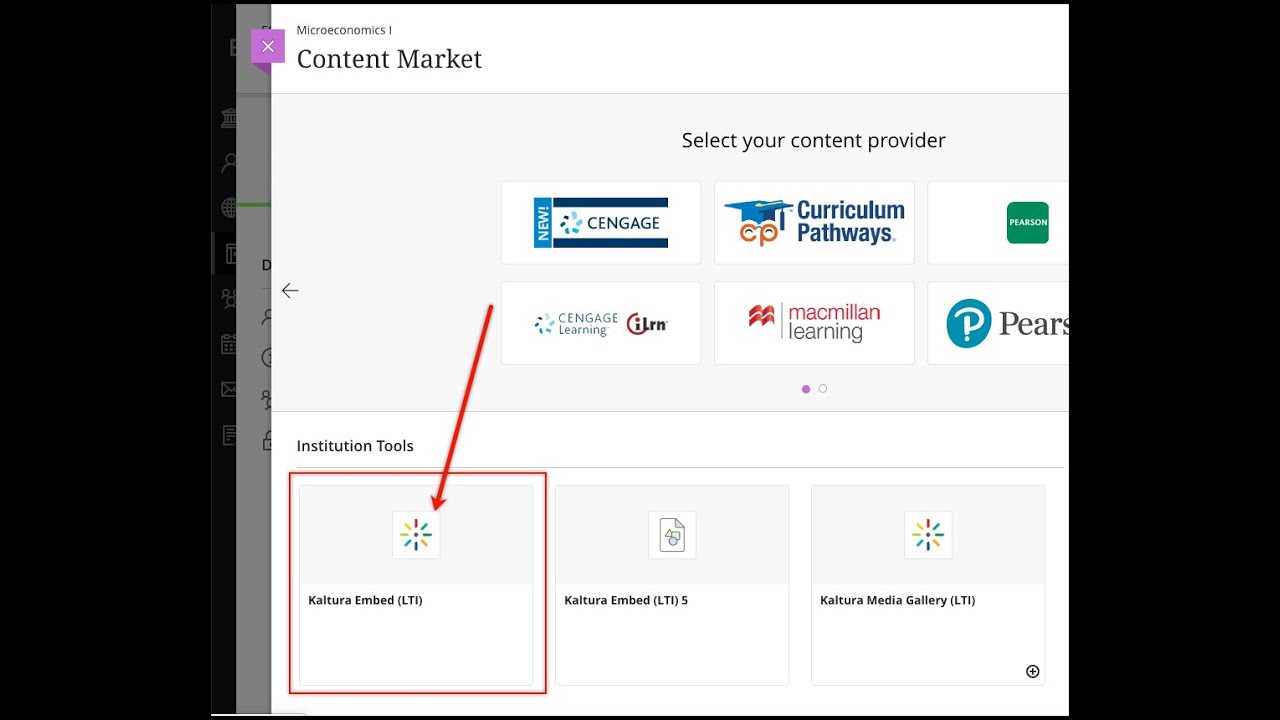Screen dimensions: 1280x720
Task: Select the first carousel page dot
Action: coord(806,389)
